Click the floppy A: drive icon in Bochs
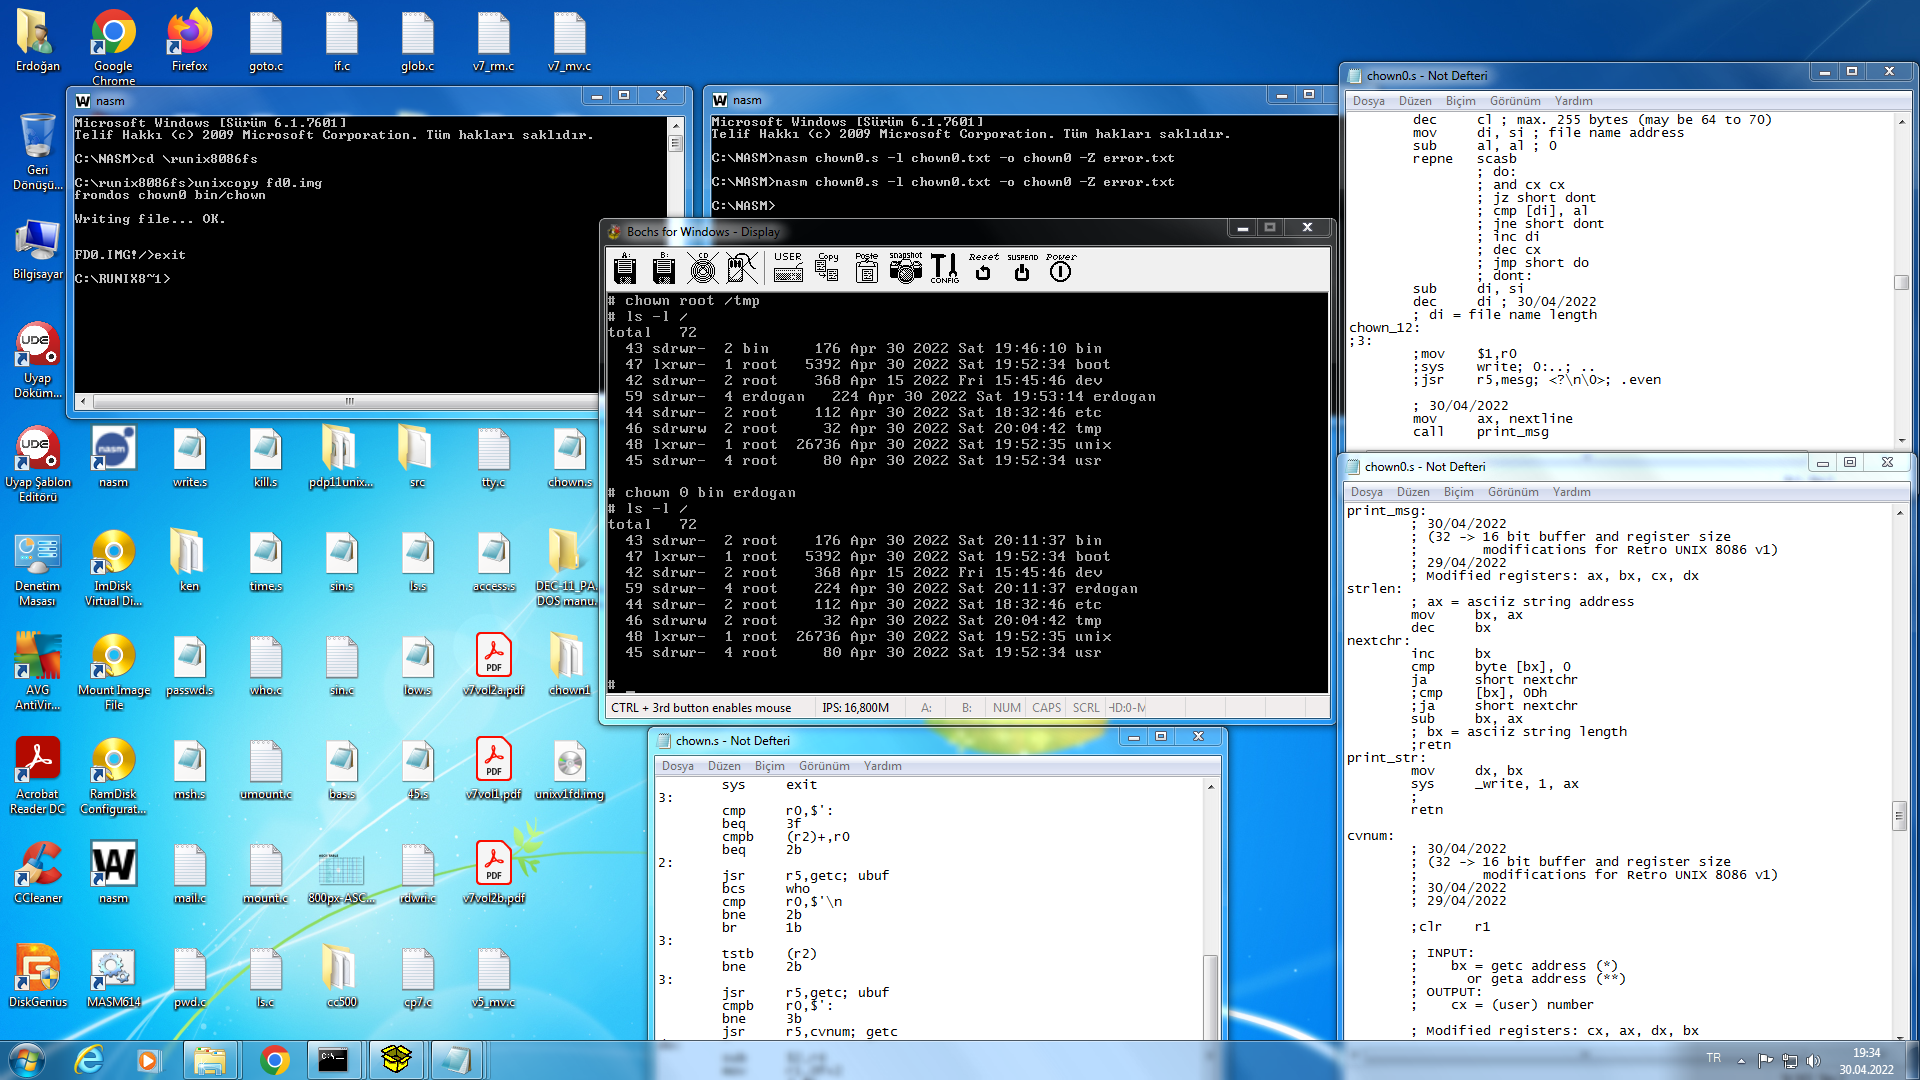Viewport: 1920px width, 1080px height. [625, 268]
